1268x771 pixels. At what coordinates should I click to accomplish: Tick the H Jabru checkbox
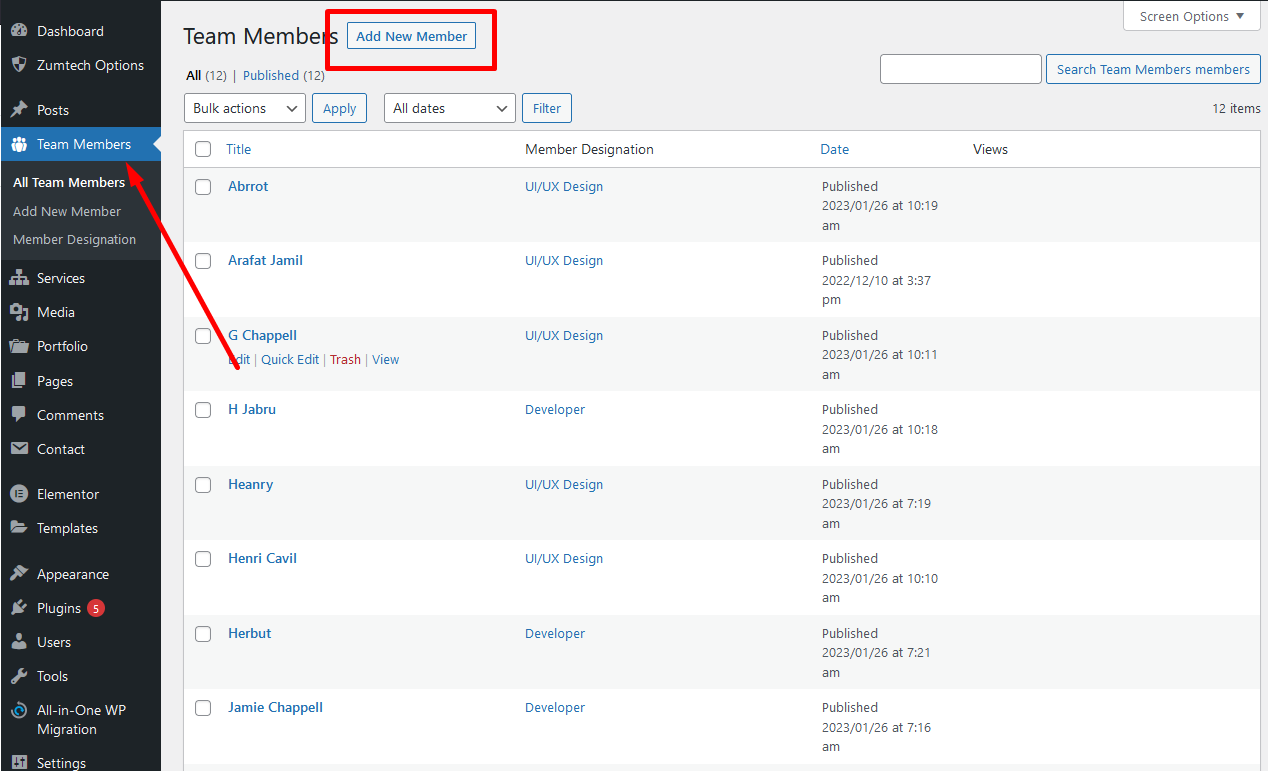tap(203, 410)
